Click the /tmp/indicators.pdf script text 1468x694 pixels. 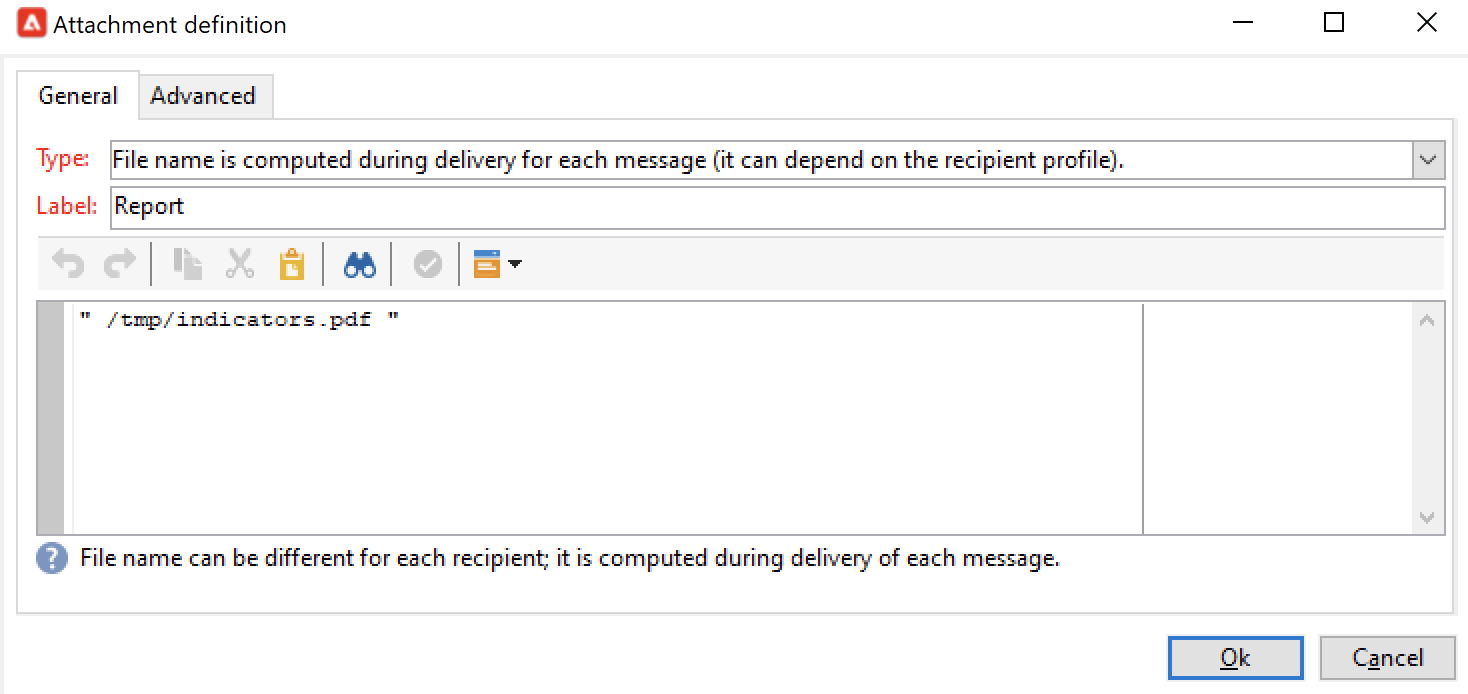(239, 320)
